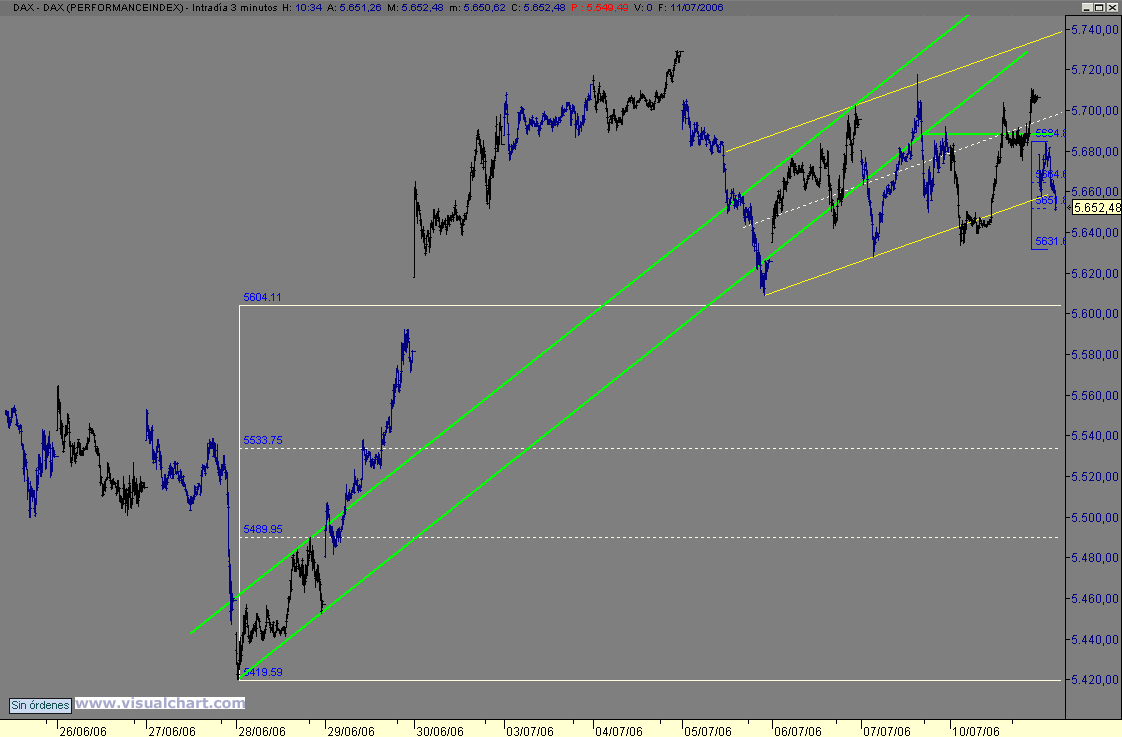Click the 5.680,00 price axis value
The image size is (1122, 737).
(x=1094, y=151)
